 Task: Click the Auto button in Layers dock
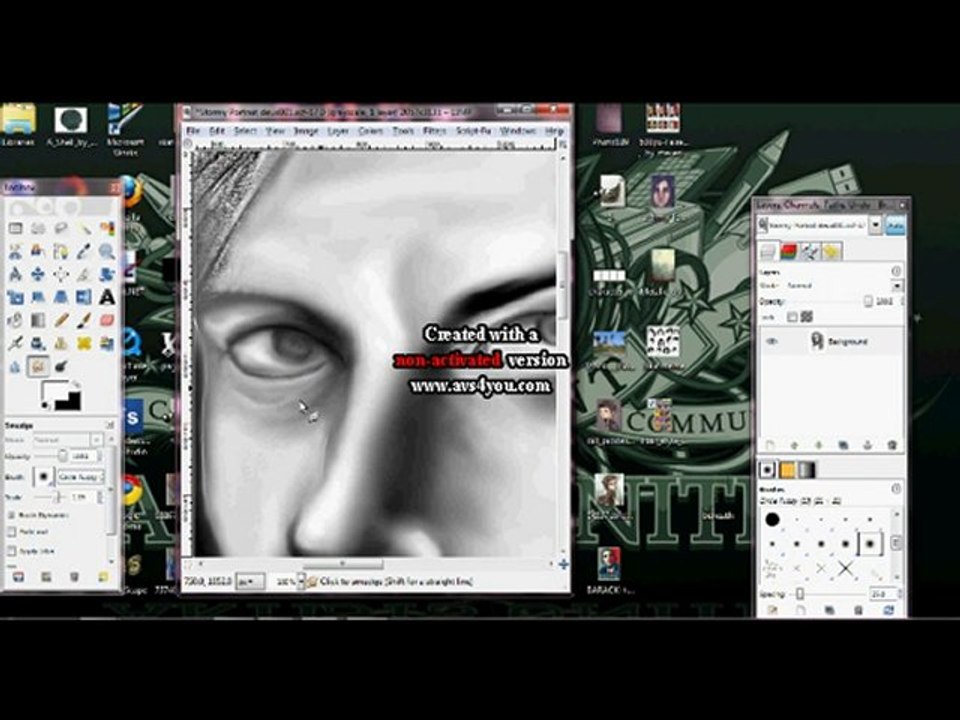[895, 225]
